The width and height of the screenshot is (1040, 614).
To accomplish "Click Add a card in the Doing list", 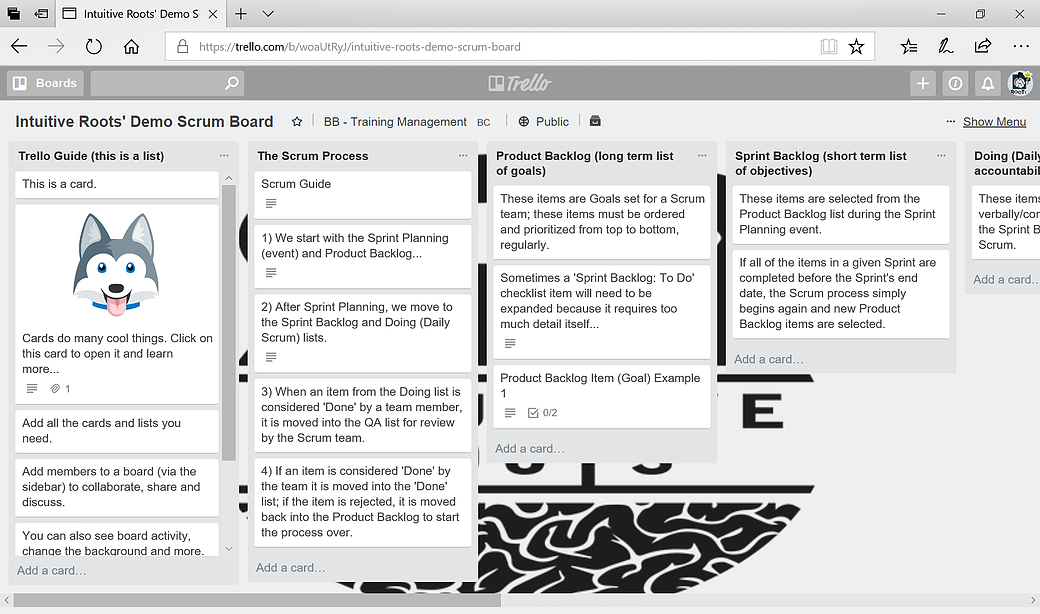I will pyautogui.click(x=1005, y=280).
